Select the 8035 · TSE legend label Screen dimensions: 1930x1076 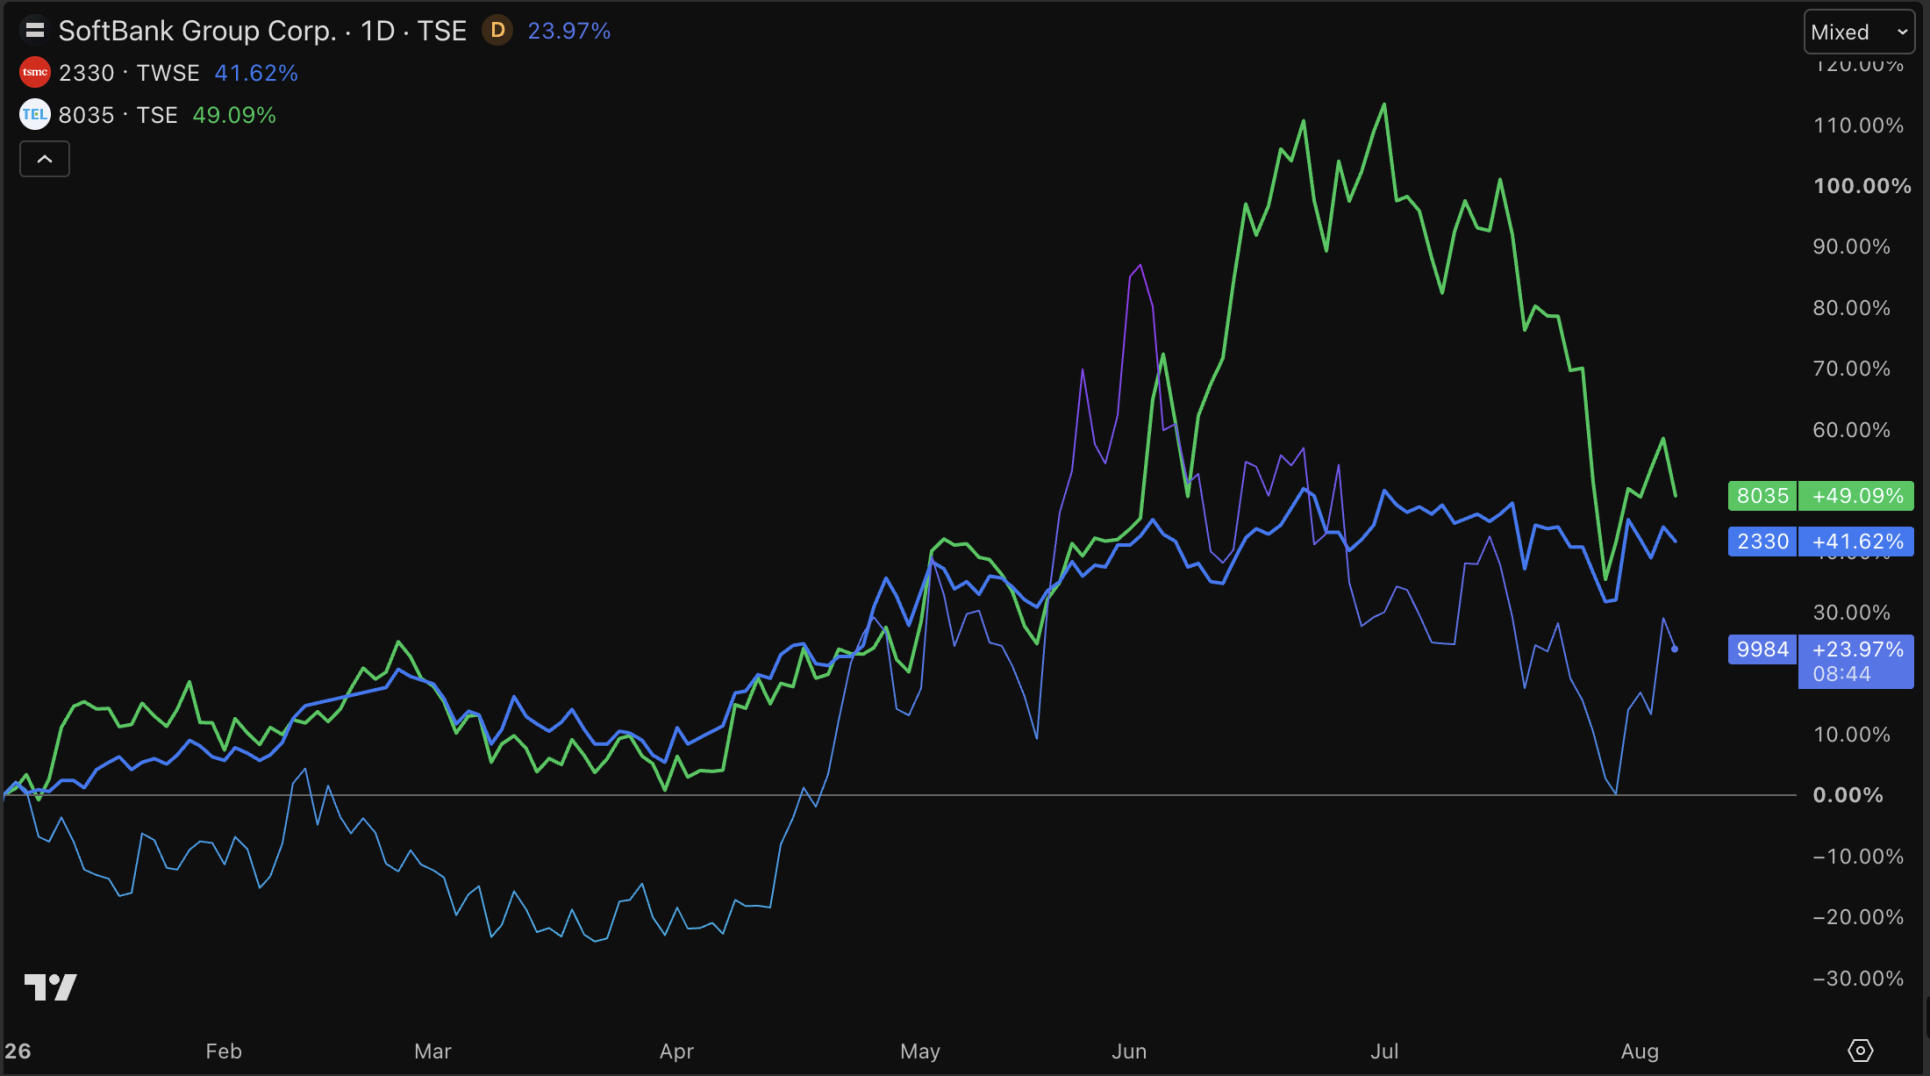click(118, 115)
